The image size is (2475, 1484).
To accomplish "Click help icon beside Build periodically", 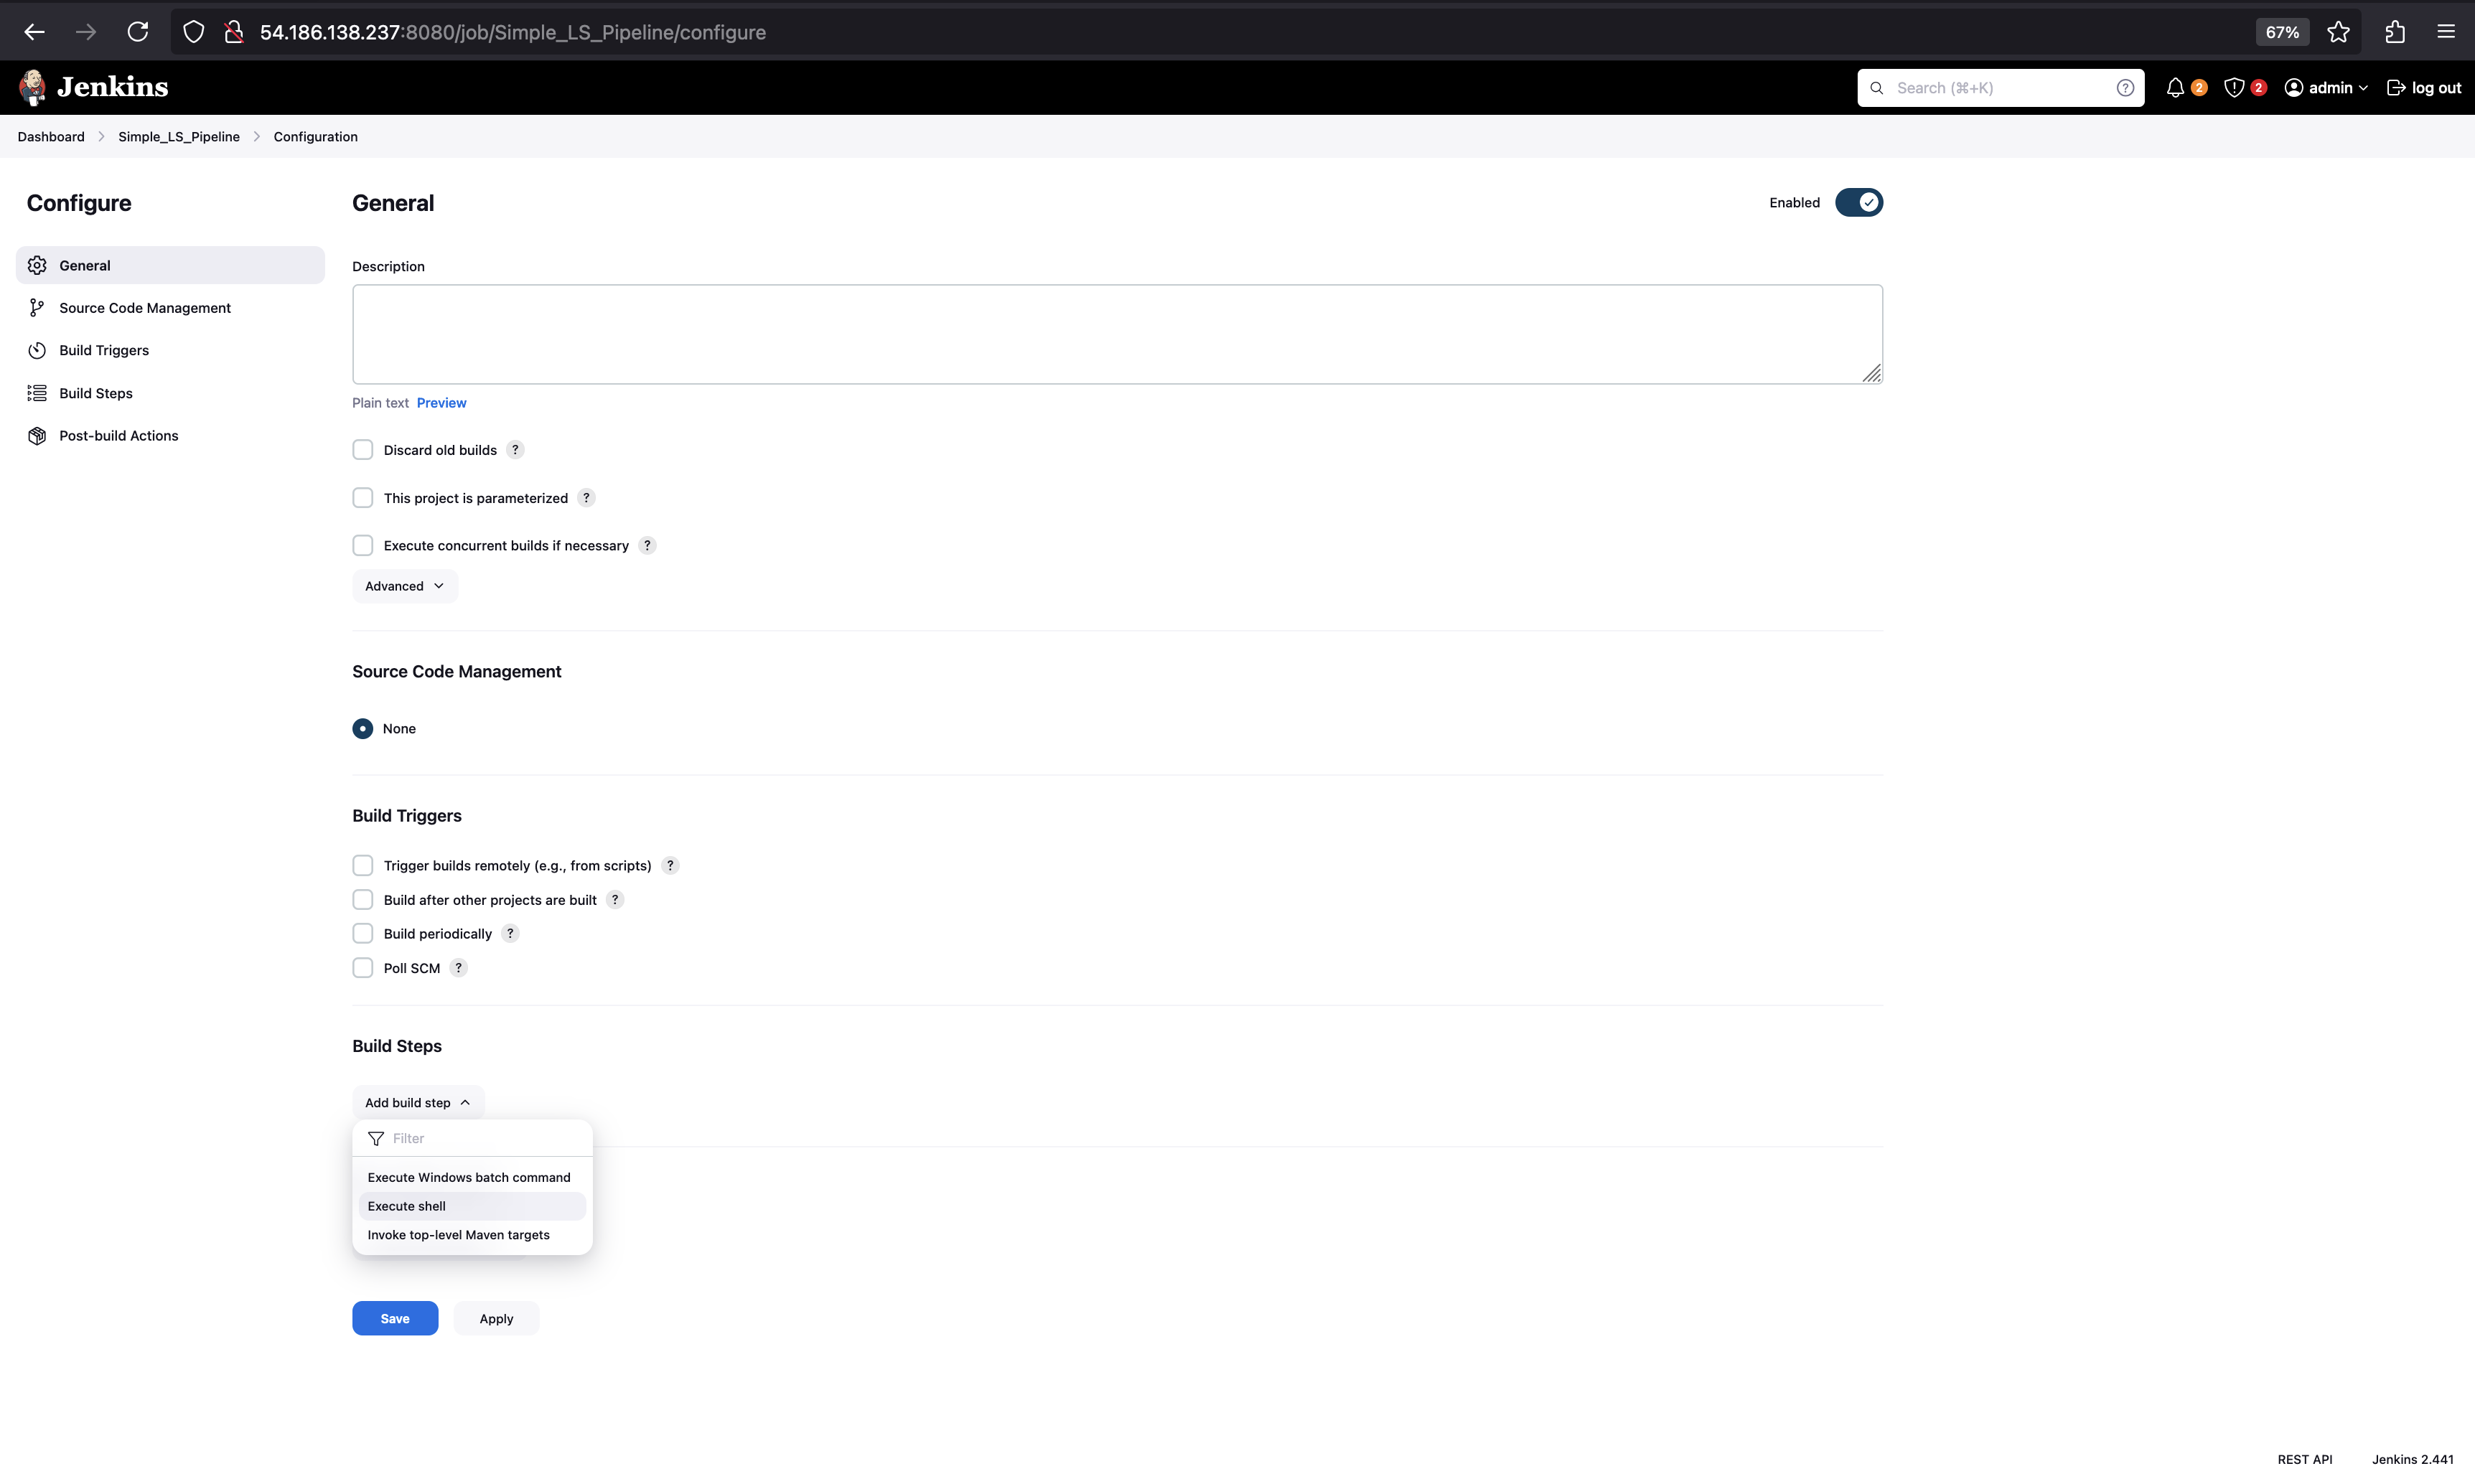I will tap(510, 934).
